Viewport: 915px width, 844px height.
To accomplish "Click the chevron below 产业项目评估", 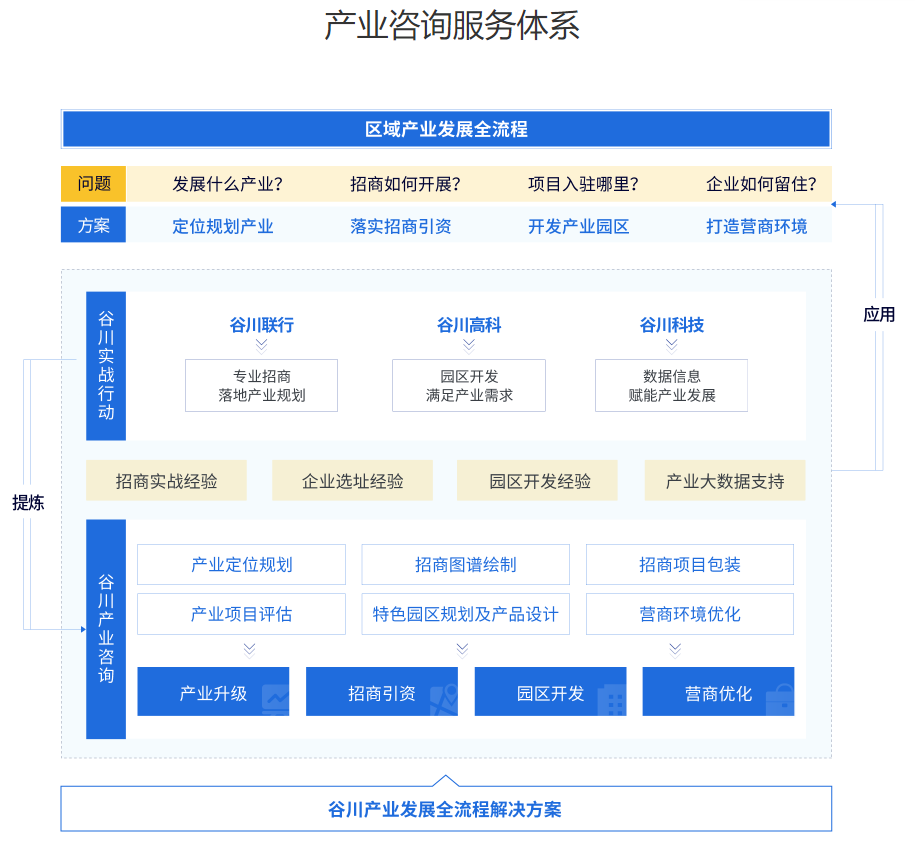I will point(249,649).
